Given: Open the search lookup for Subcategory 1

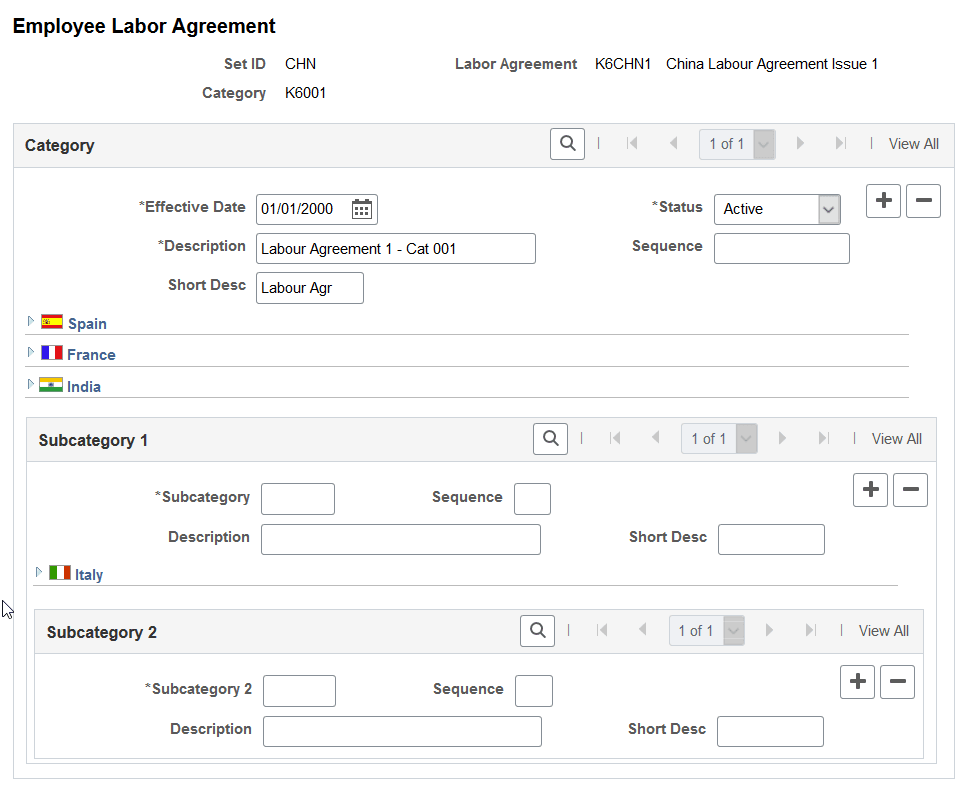Looking at the screenshot, I should [x=550, y=438].
